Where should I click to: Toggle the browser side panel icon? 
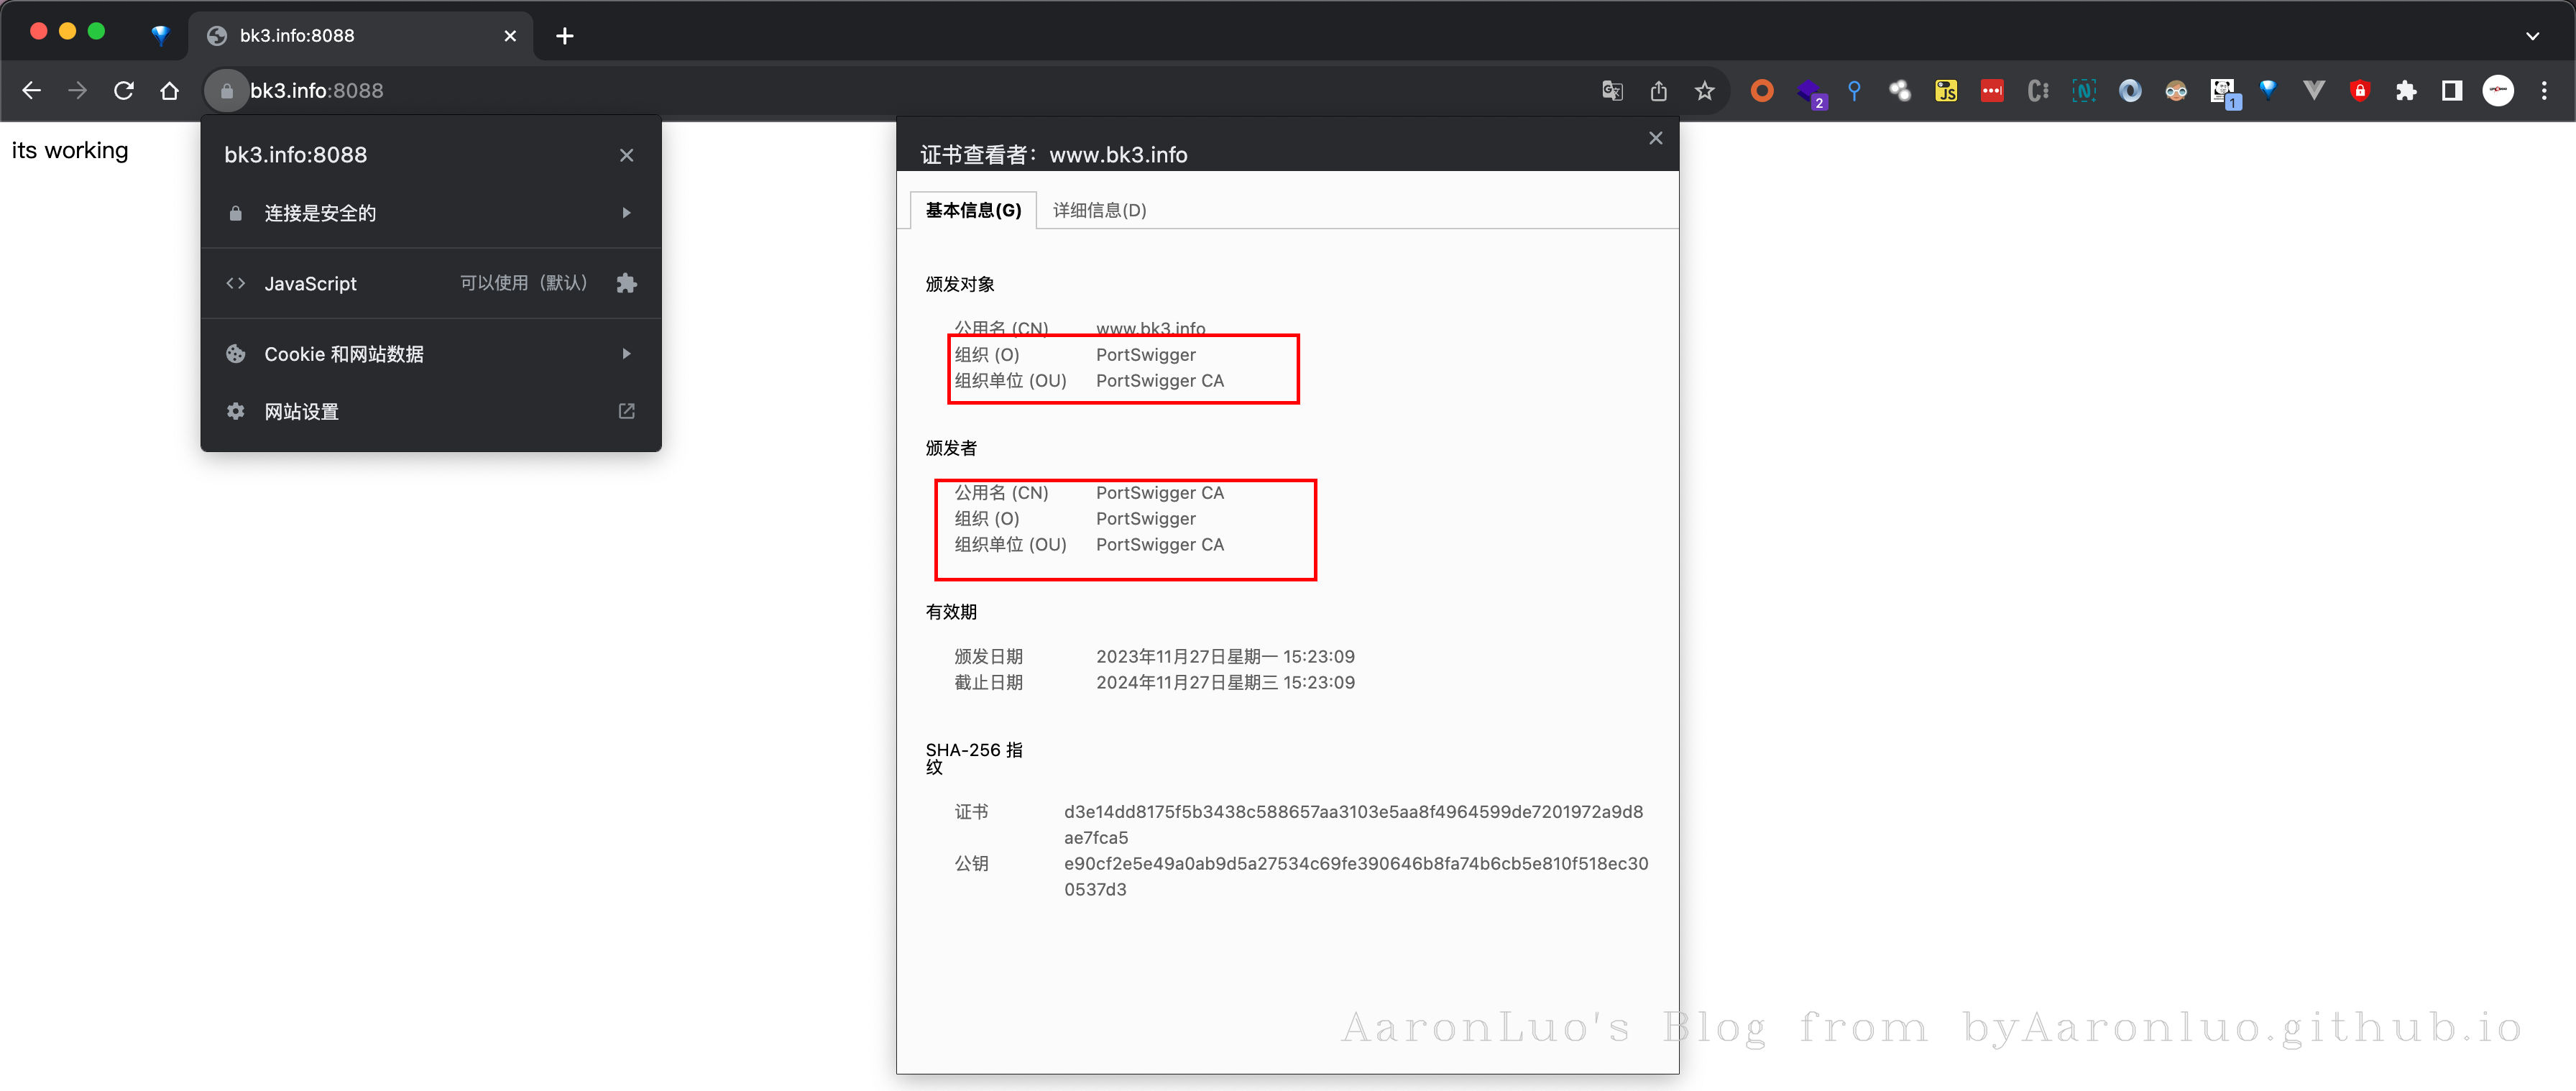pos(2451,91)
